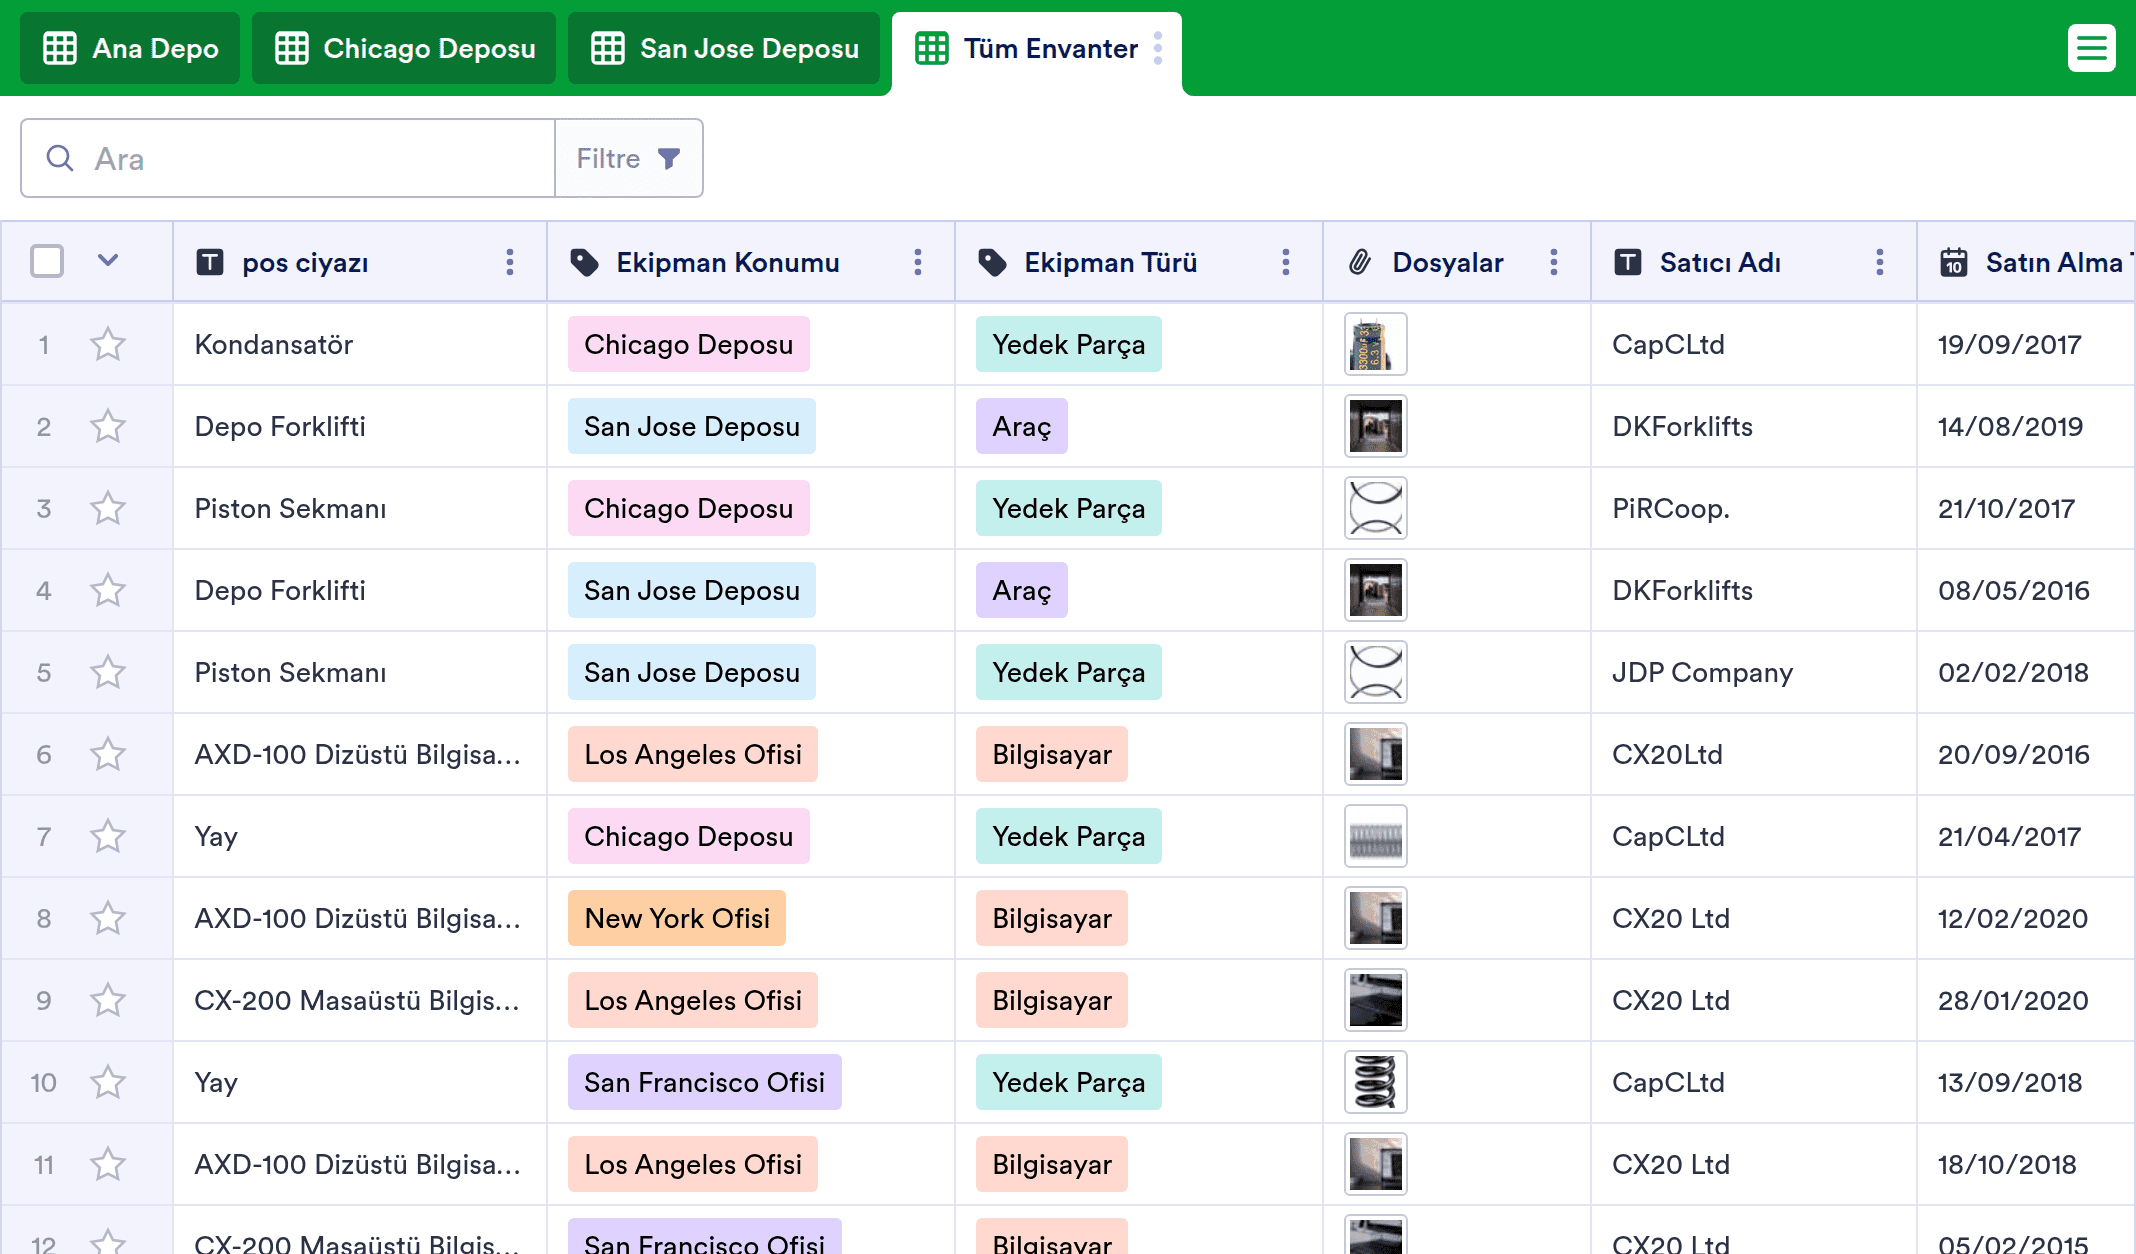Open San Jose Deposu tag in row 2

point(691,427)
